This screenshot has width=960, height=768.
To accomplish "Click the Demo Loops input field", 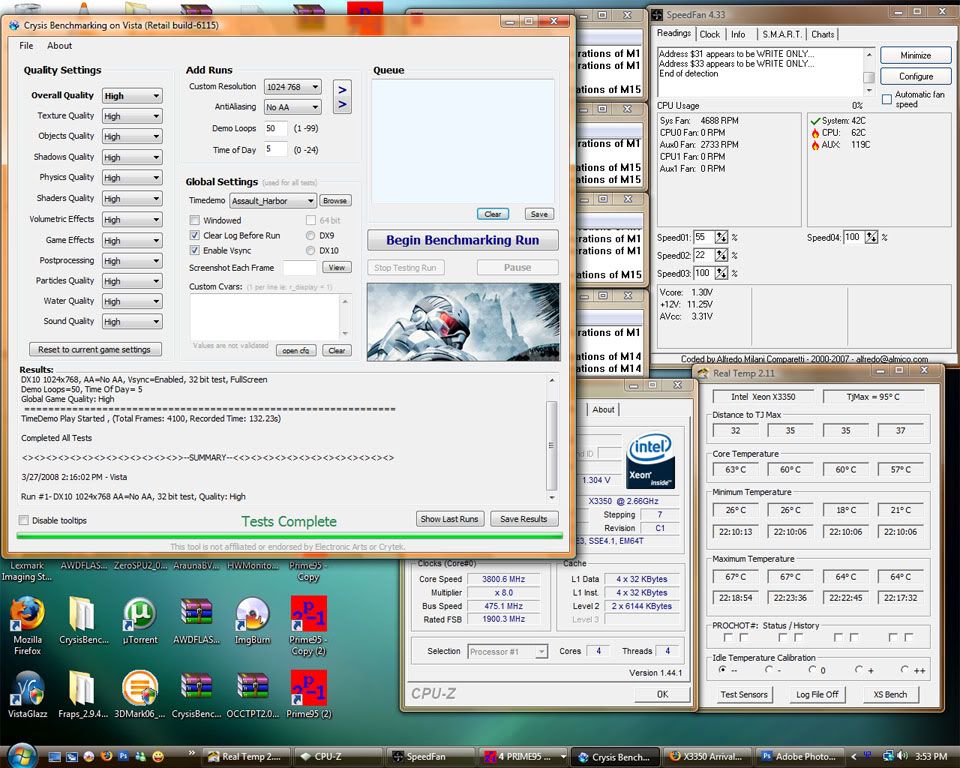I will click(276, 129).
